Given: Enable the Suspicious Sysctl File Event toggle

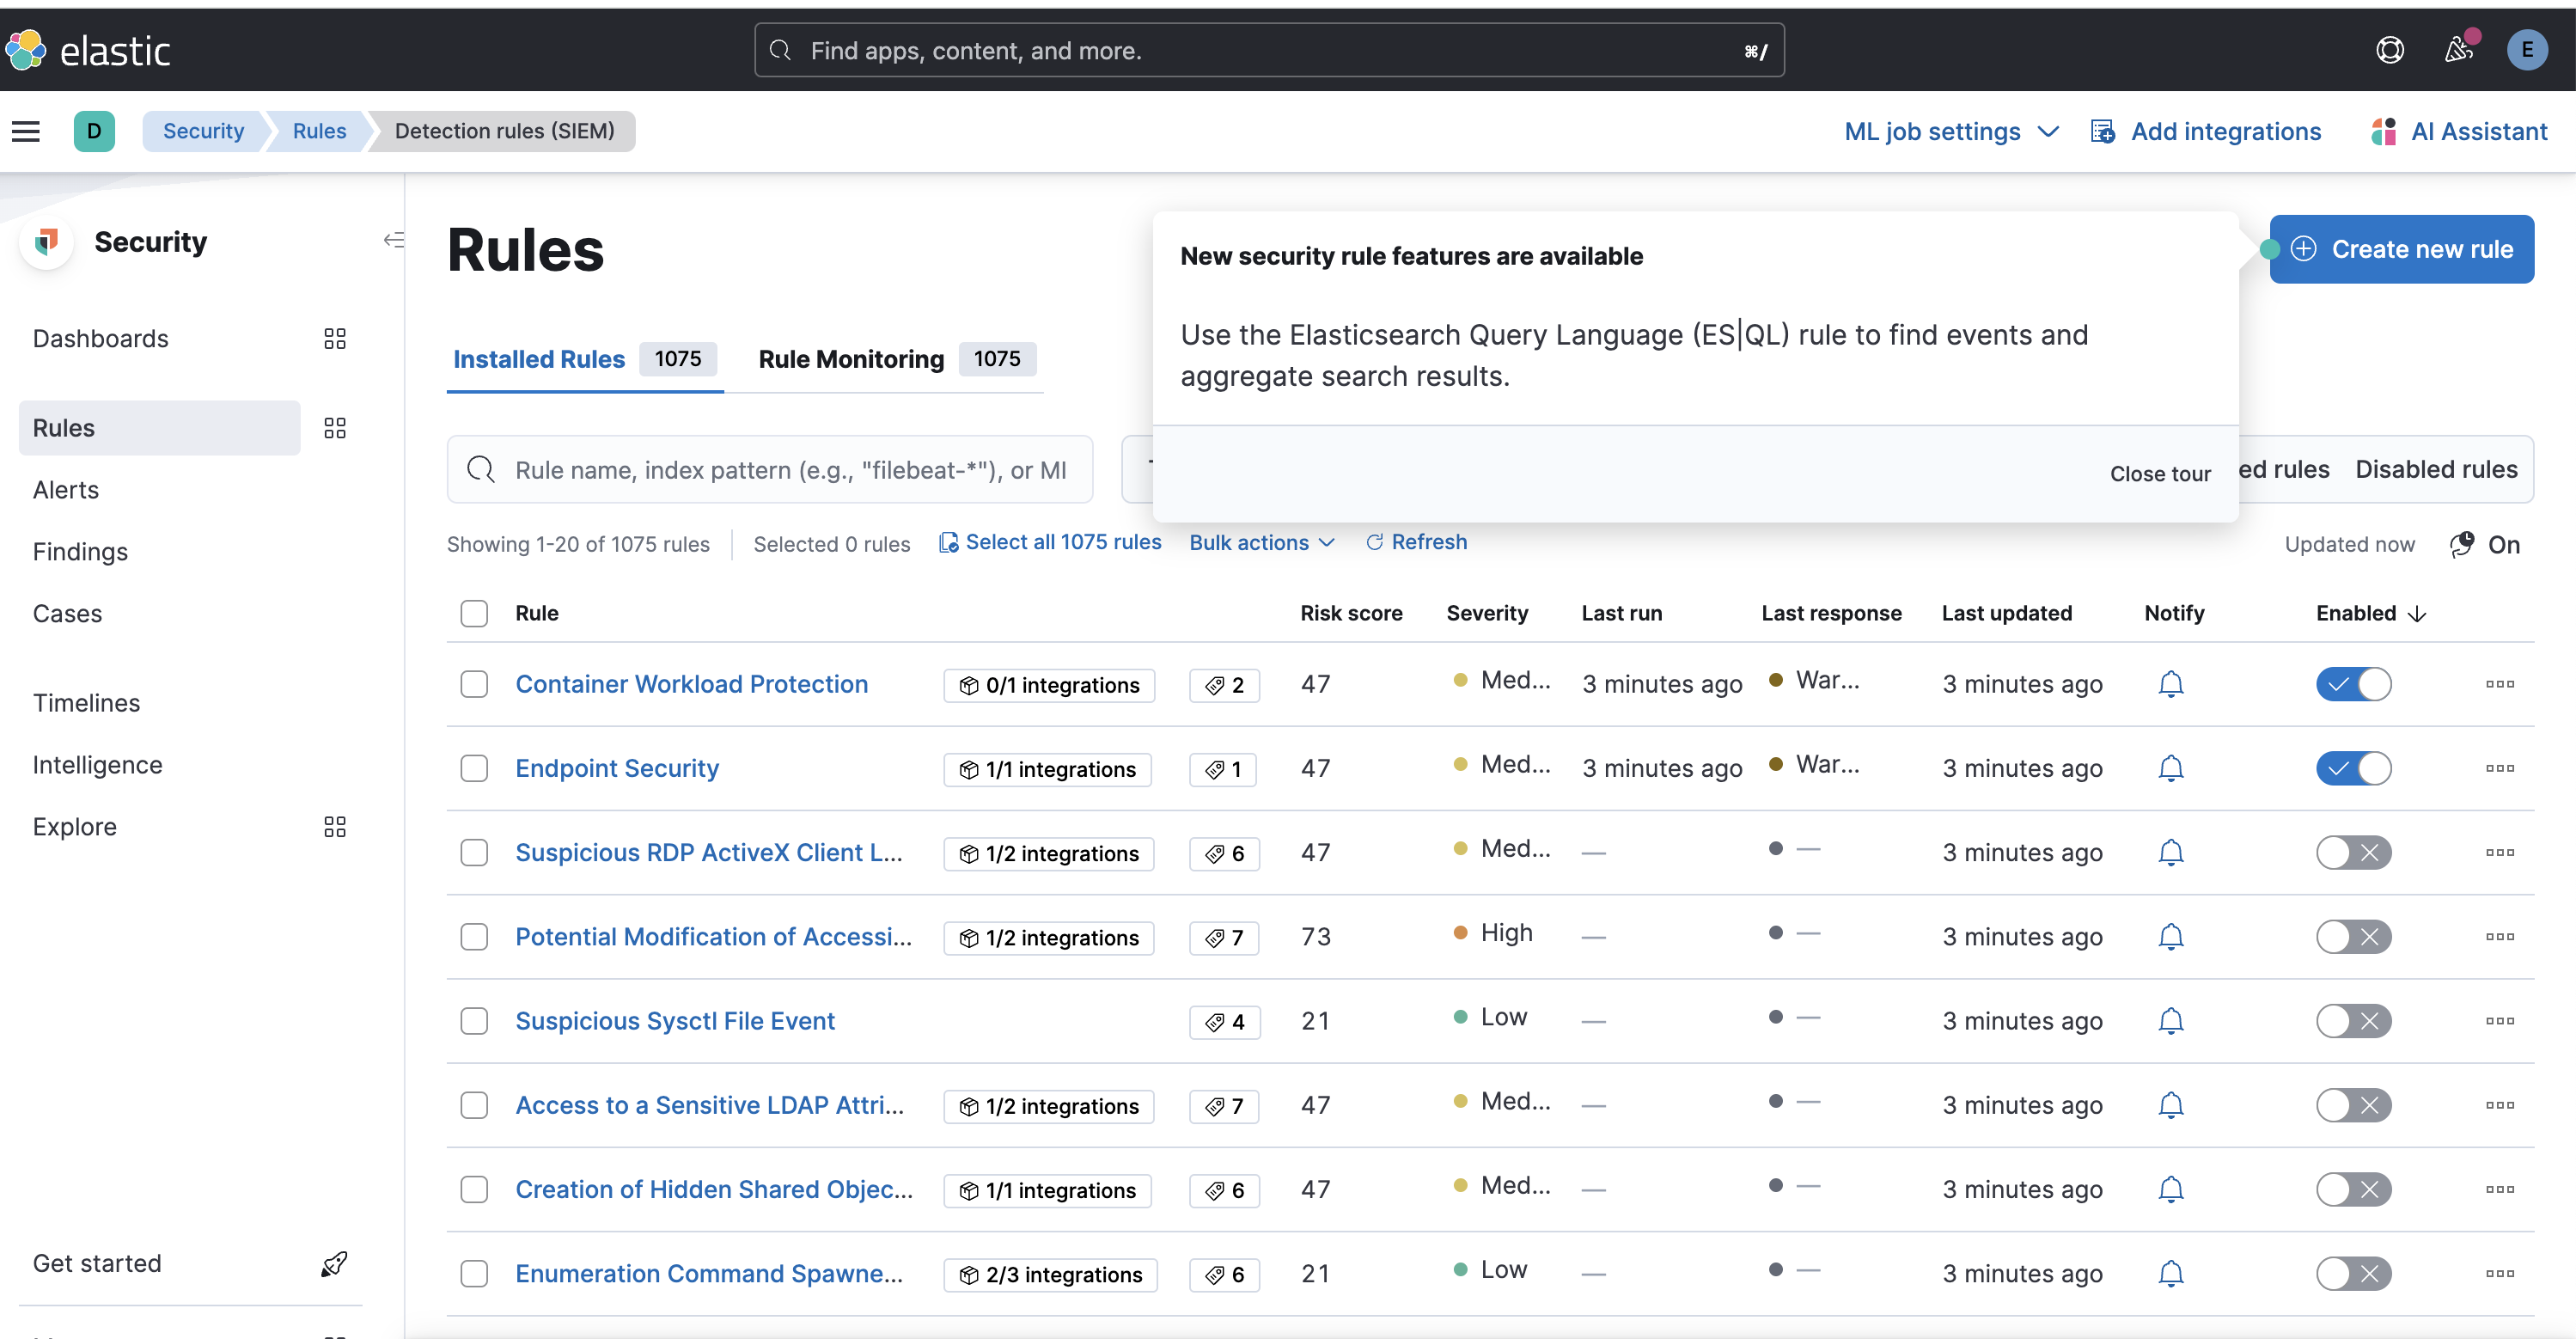Looking at the screenshot, I should click(x=2353, y=1021).
